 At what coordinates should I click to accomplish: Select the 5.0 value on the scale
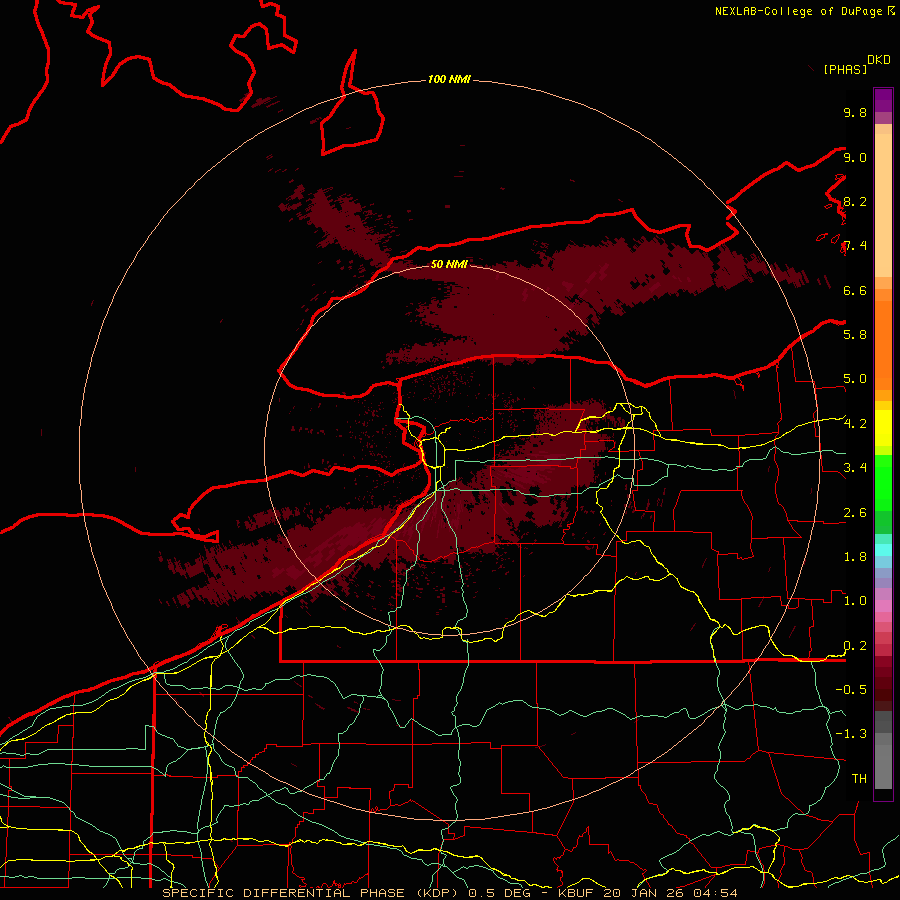[855, 379]
